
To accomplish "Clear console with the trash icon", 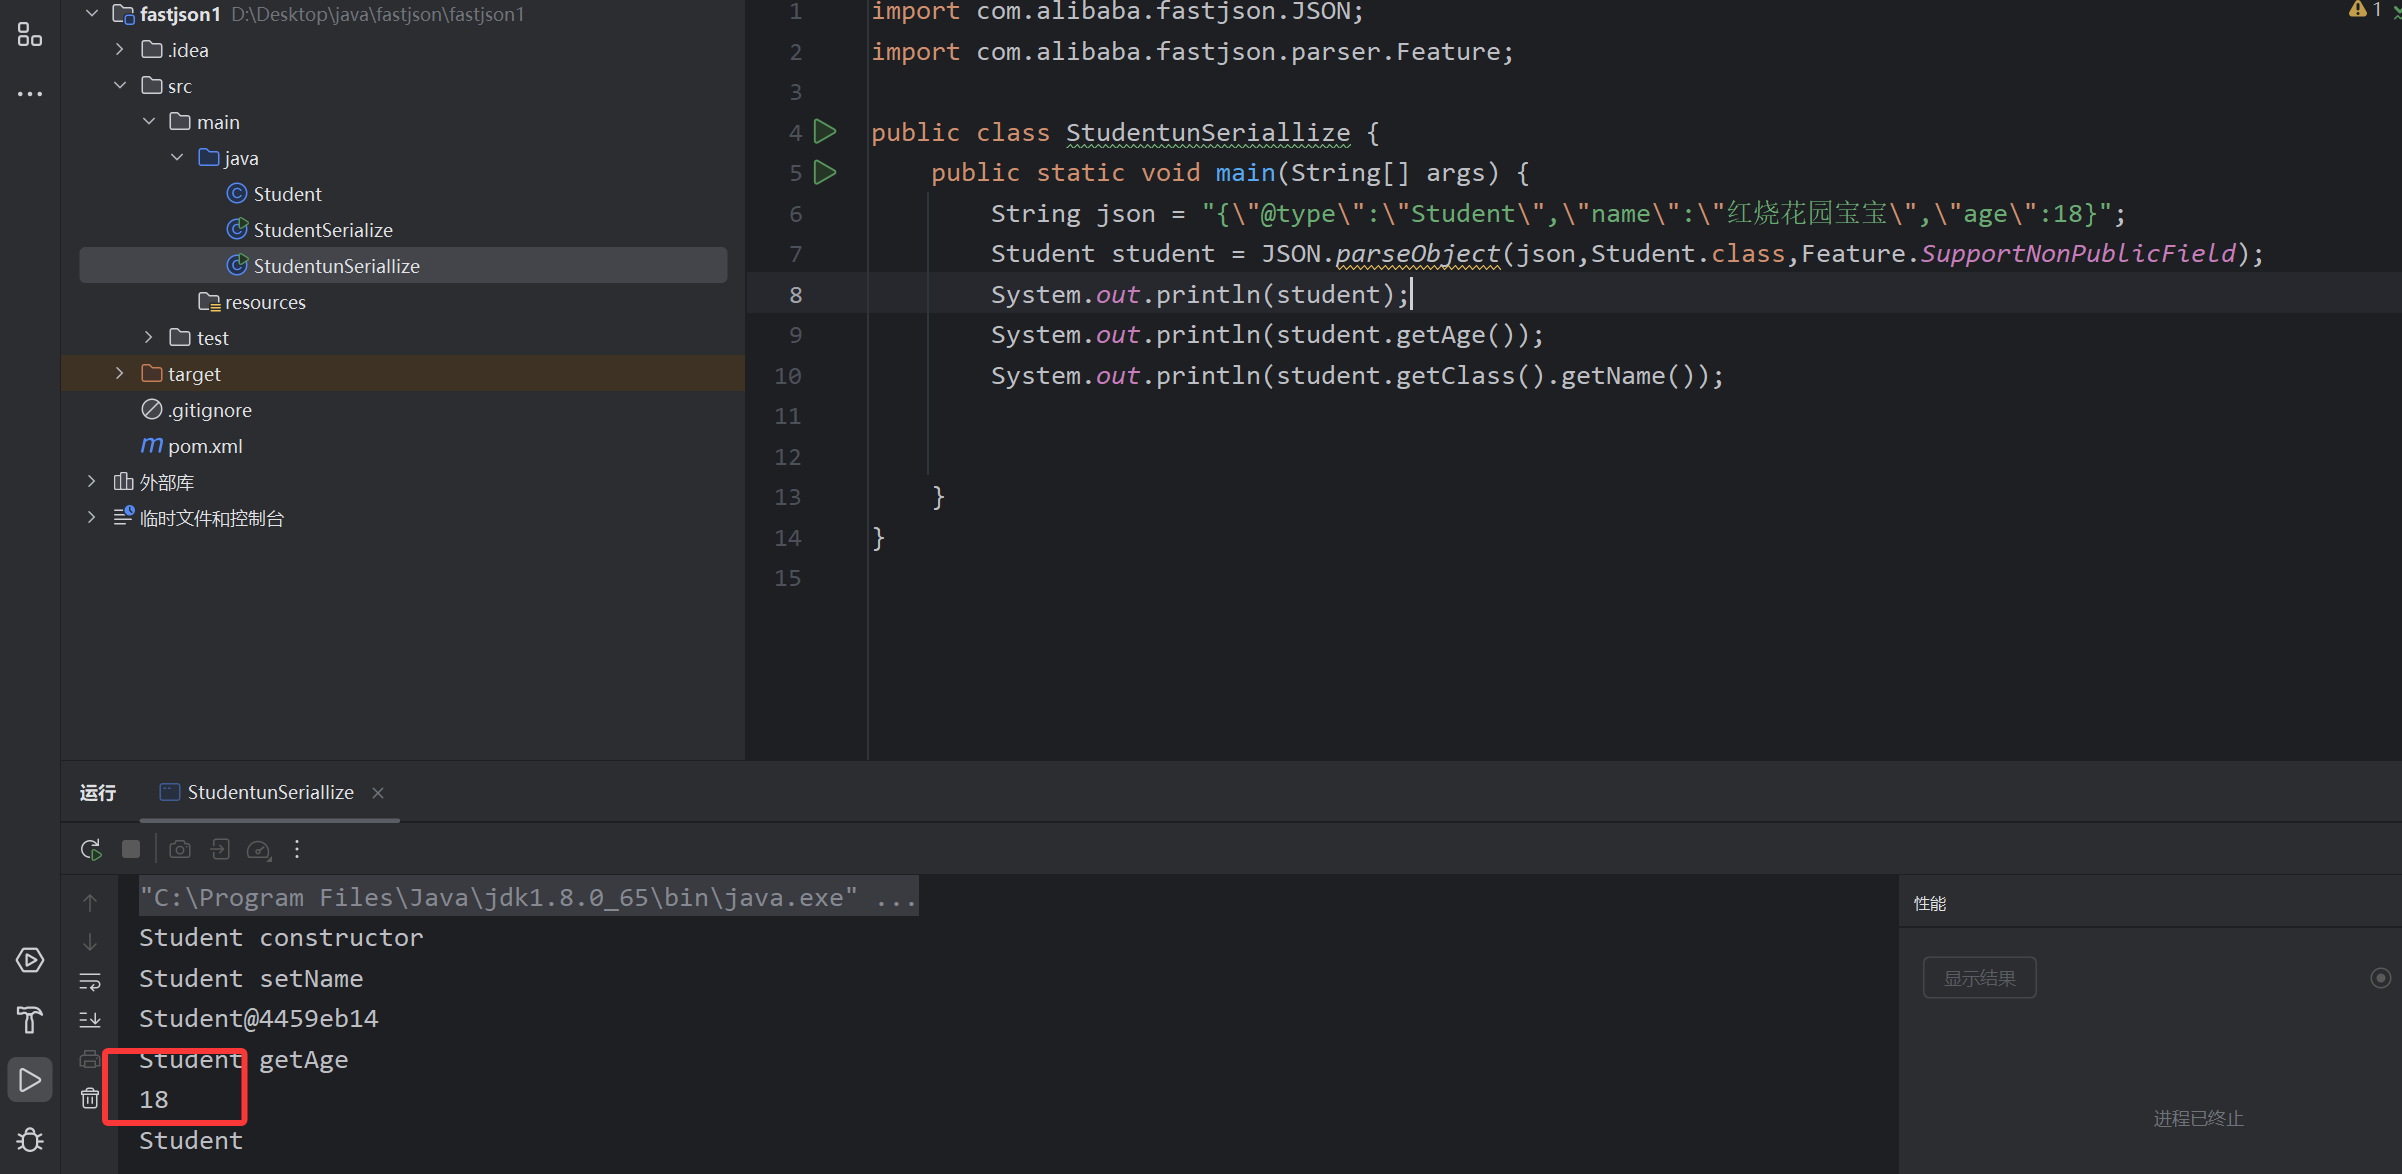I will point(90,1098).
